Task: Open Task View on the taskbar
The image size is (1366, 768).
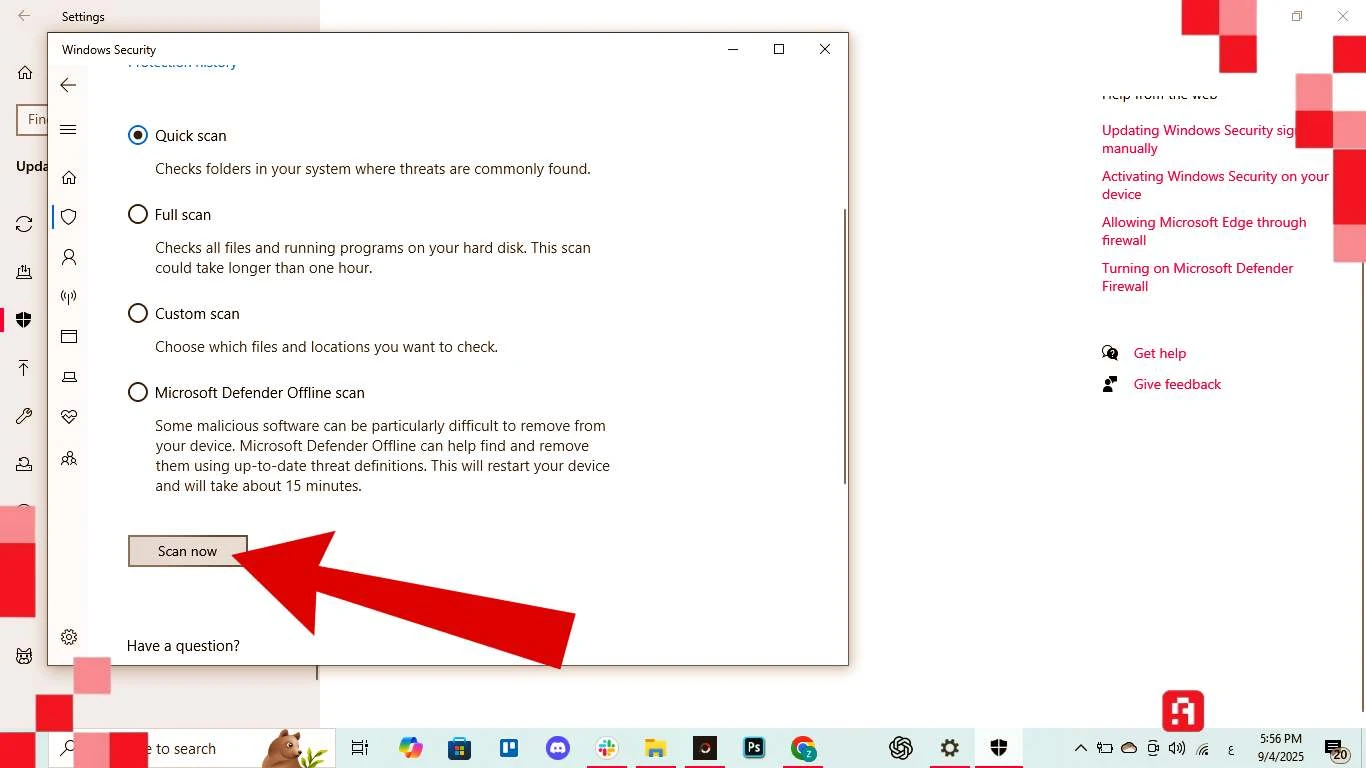Action: 360,748
